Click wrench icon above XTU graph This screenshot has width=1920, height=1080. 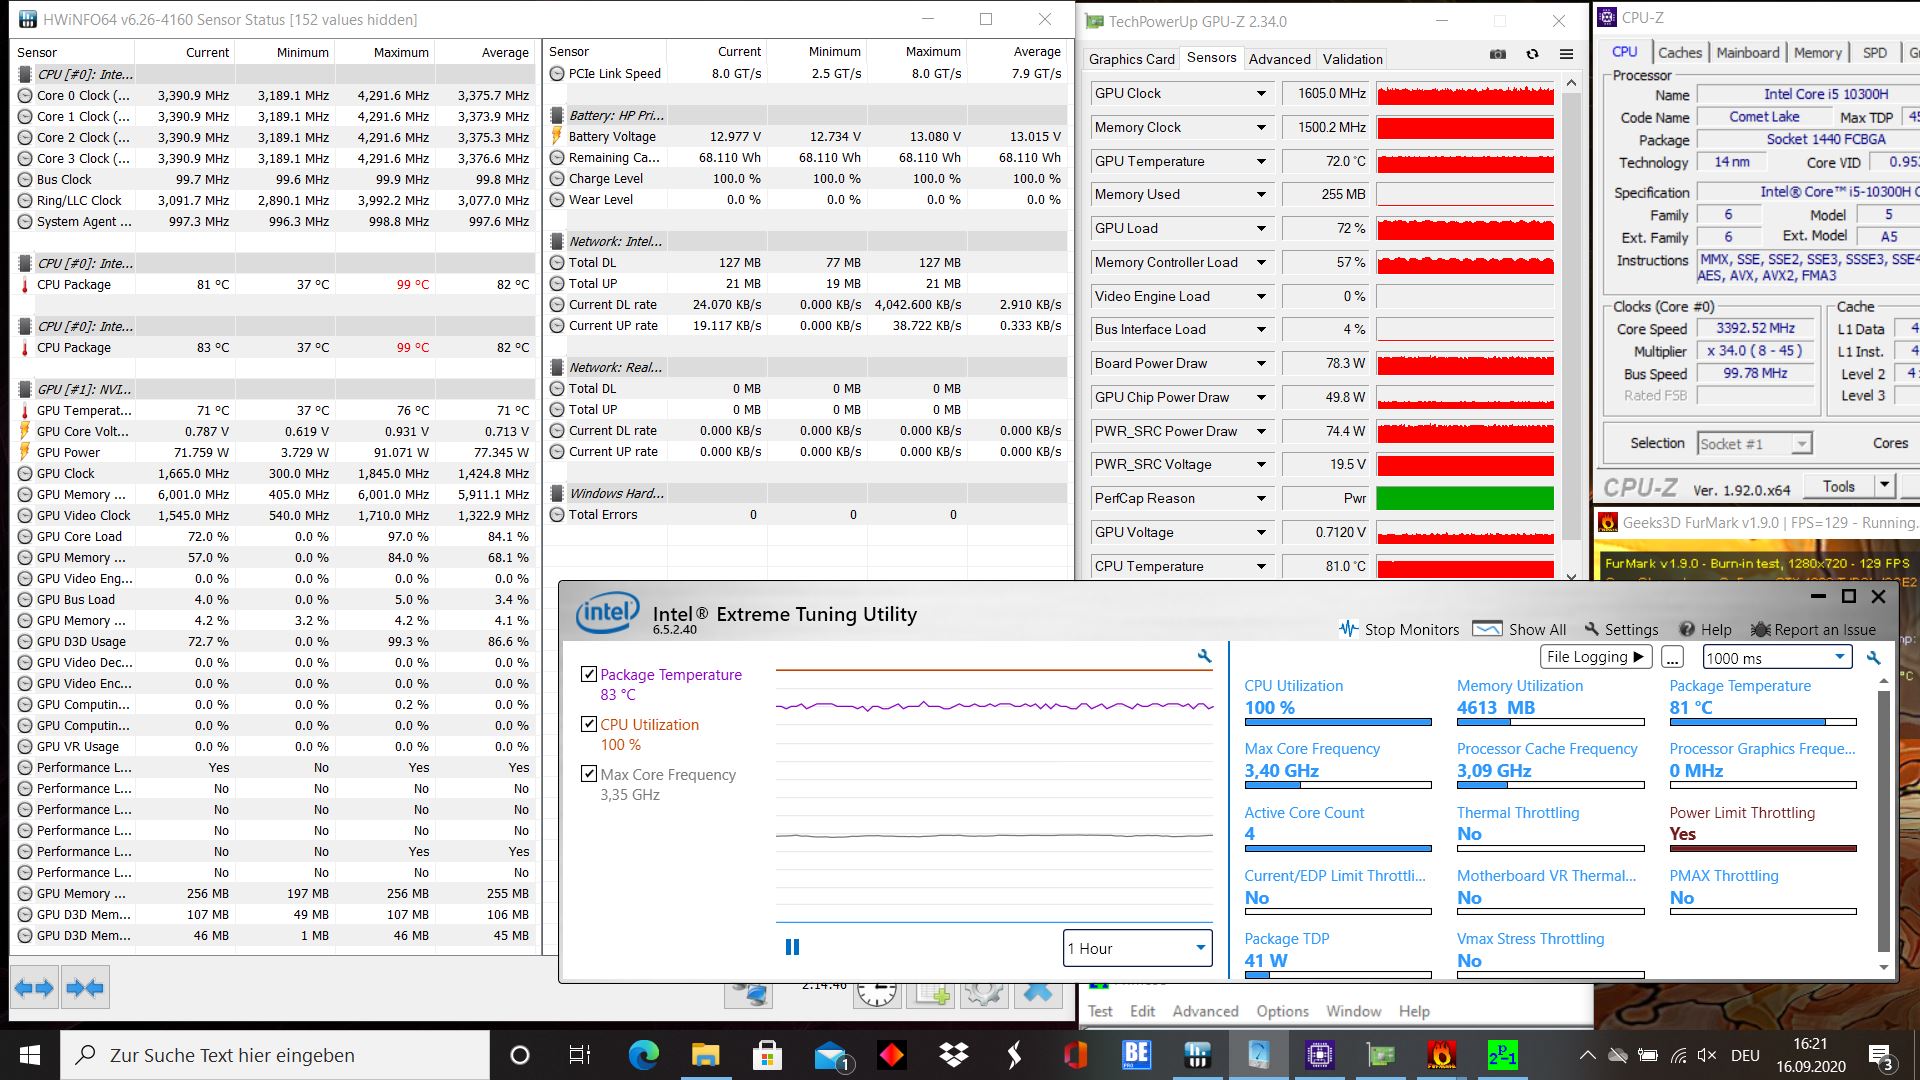click(1204, 656)
